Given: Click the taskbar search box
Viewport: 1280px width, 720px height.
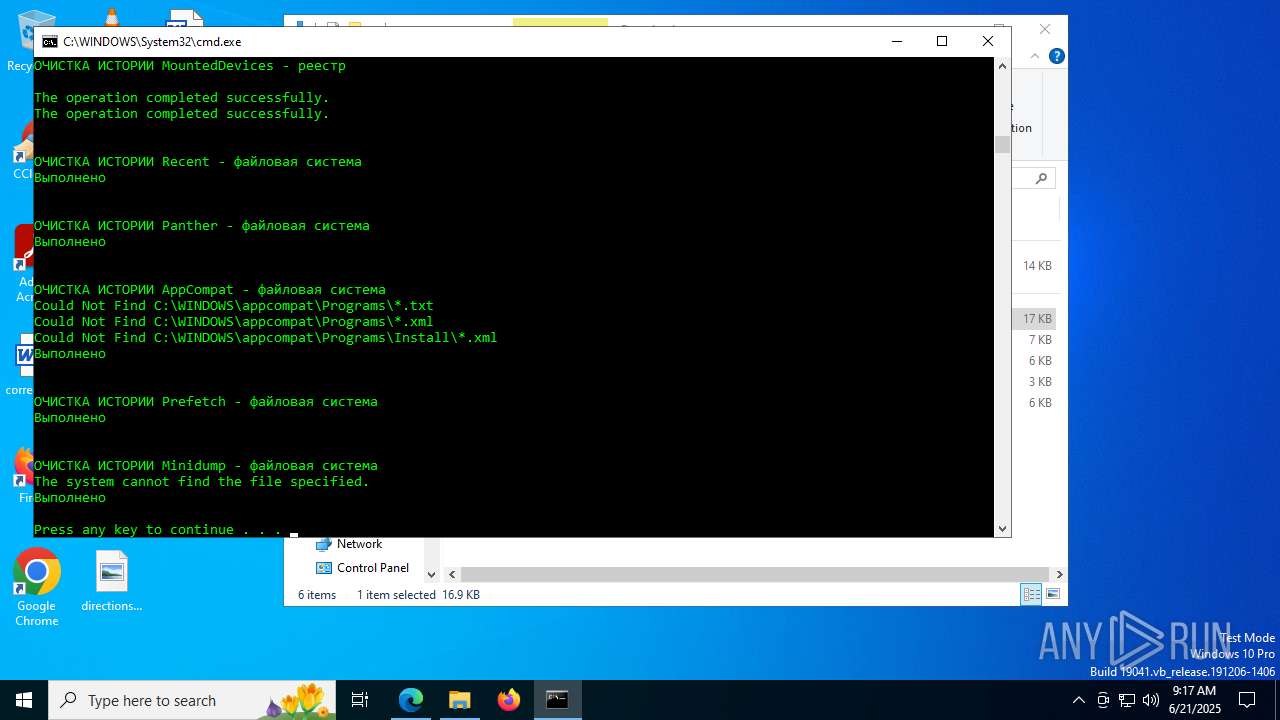Looking at the screenshot, I should (x=192, y=700).
